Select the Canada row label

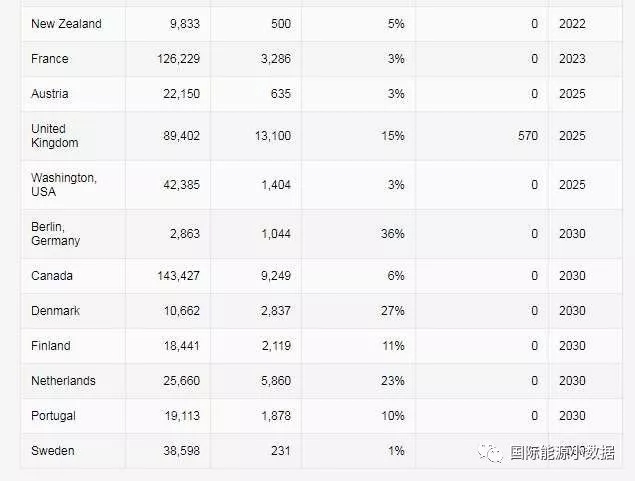[52, 276]
